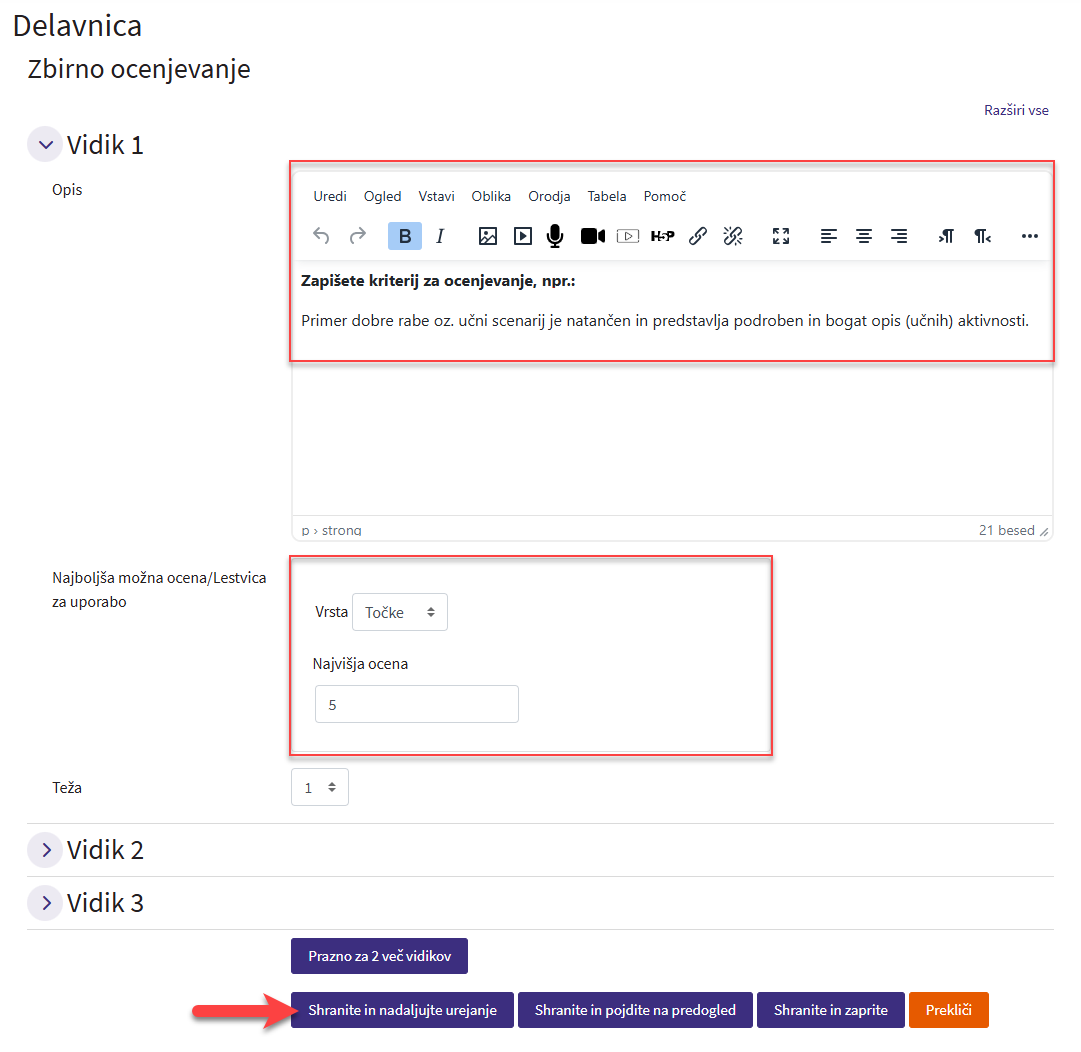Image resolution: width=1081 pixels, height=1052 pixels.
Task: Record audio with the microphone icon
Action: click(x=555, y=236)
